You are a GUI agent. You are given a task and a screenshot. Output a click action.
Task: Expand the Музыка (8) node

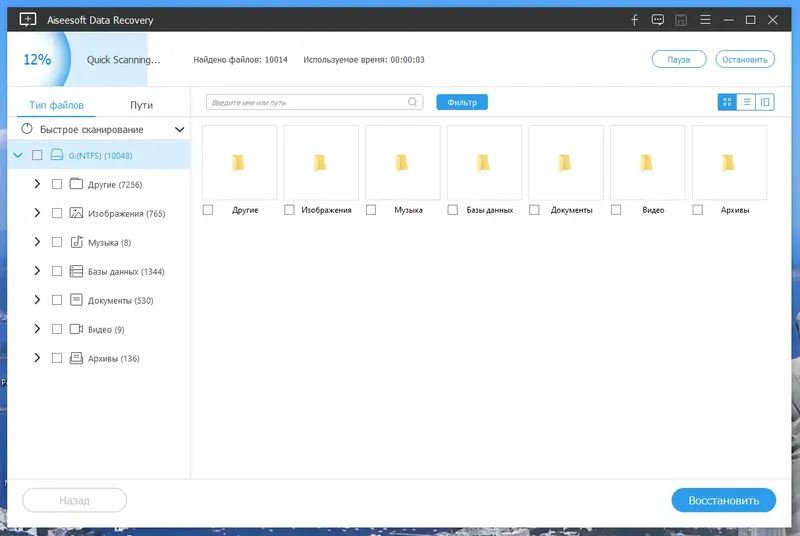pyautogui.click(x=37, y=242)
